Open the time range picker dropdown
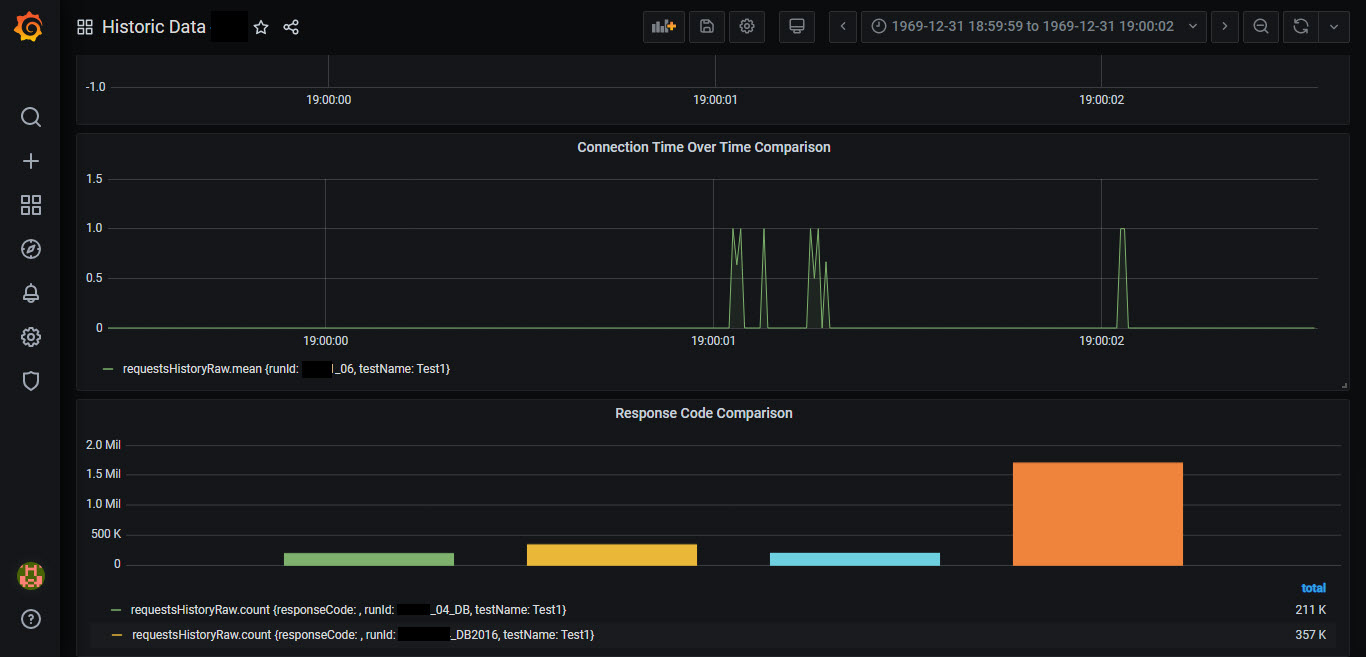Image resolution: width=1366 pixels, height=657 pixels. 1034,27
